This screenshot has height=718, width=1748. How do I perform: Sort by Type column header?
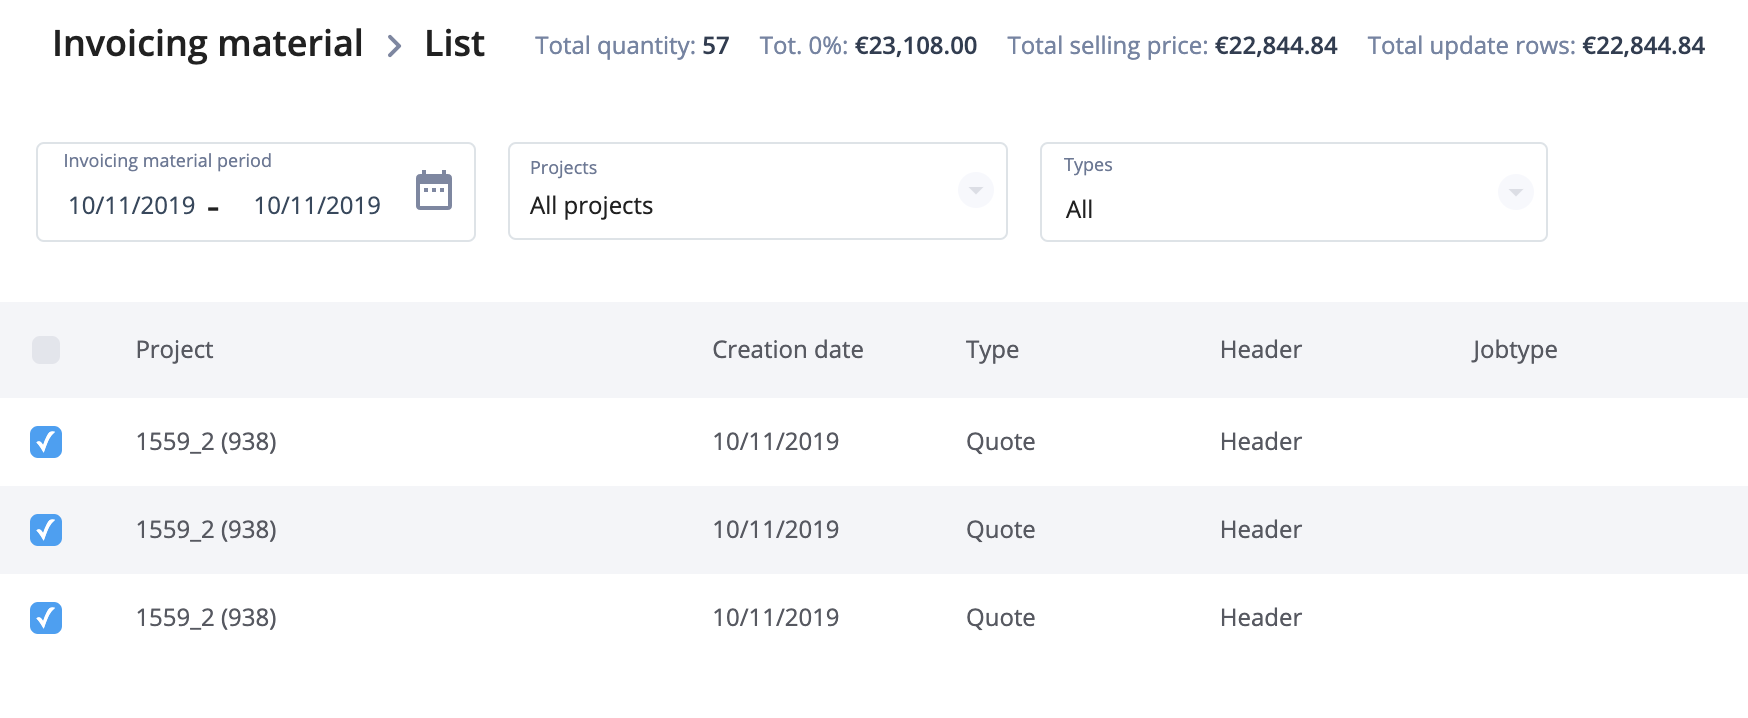coord(992,350)
